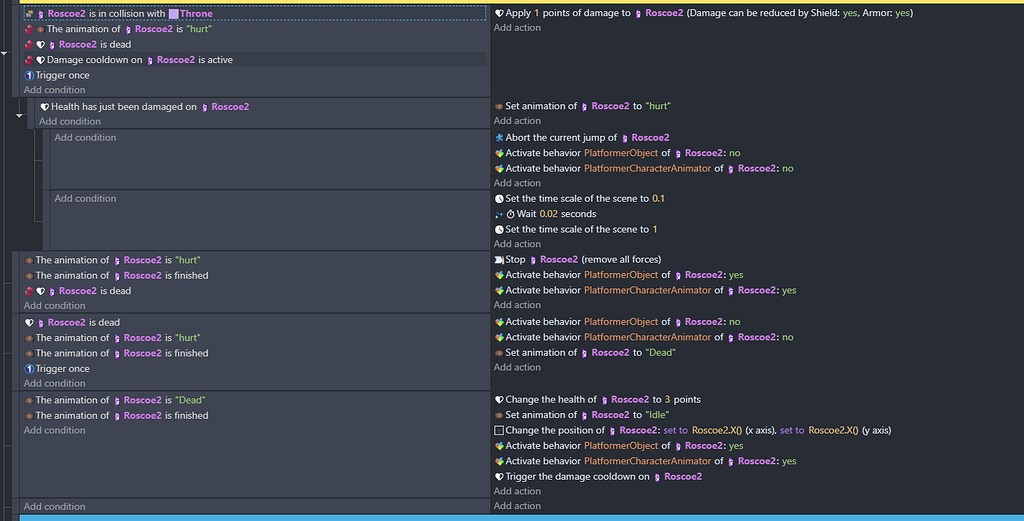Viewport: 1024px width, 521px height.
Task: Click the Stop Roscoe2 forces icon
Action: [x=499, y=260]
